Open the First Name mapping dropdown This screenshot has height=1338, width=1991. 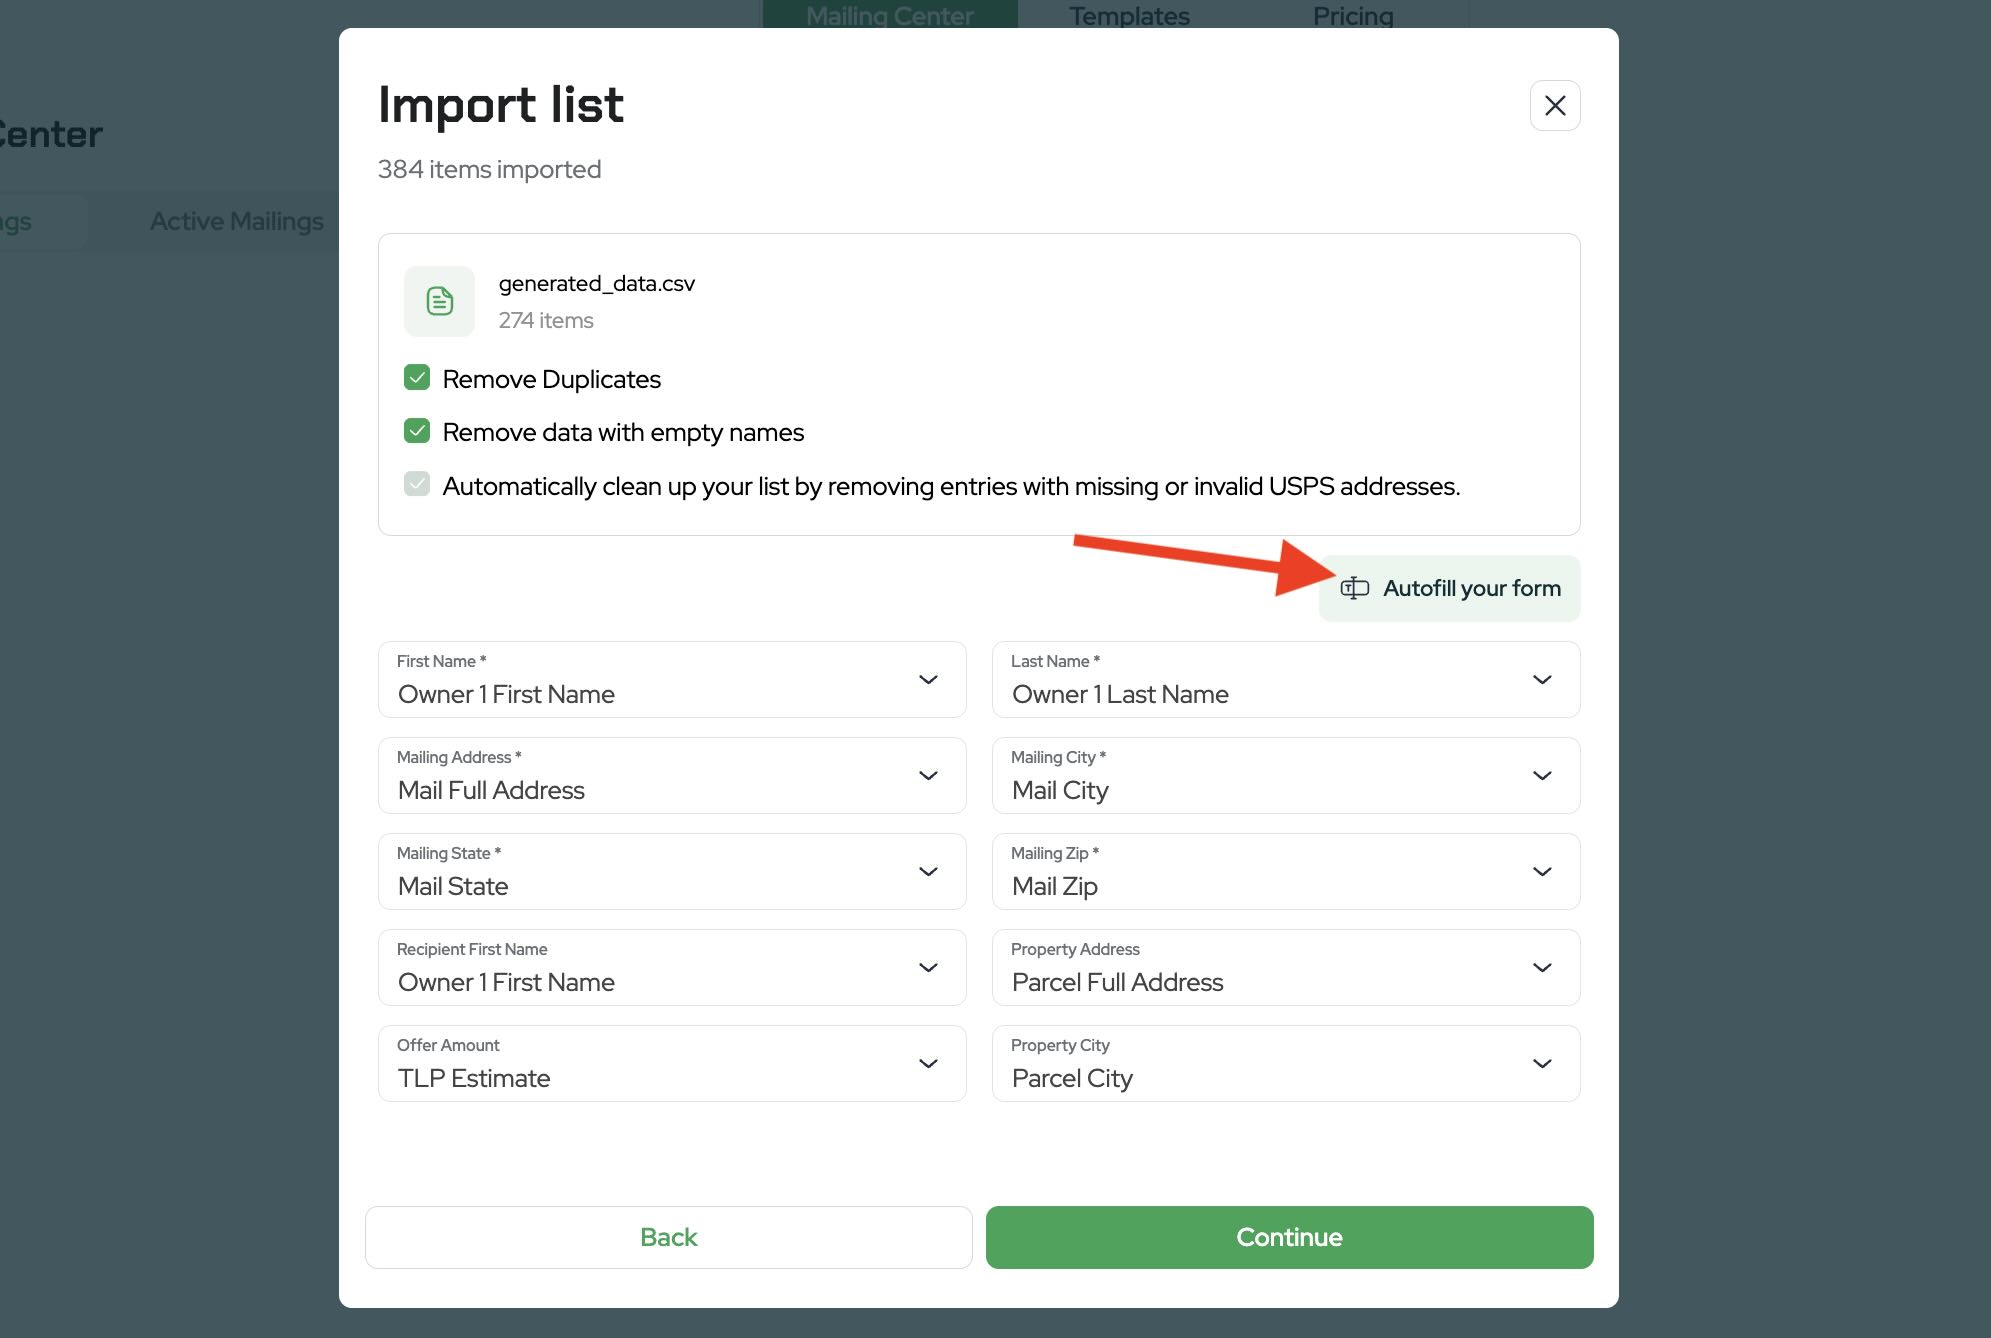671,680
